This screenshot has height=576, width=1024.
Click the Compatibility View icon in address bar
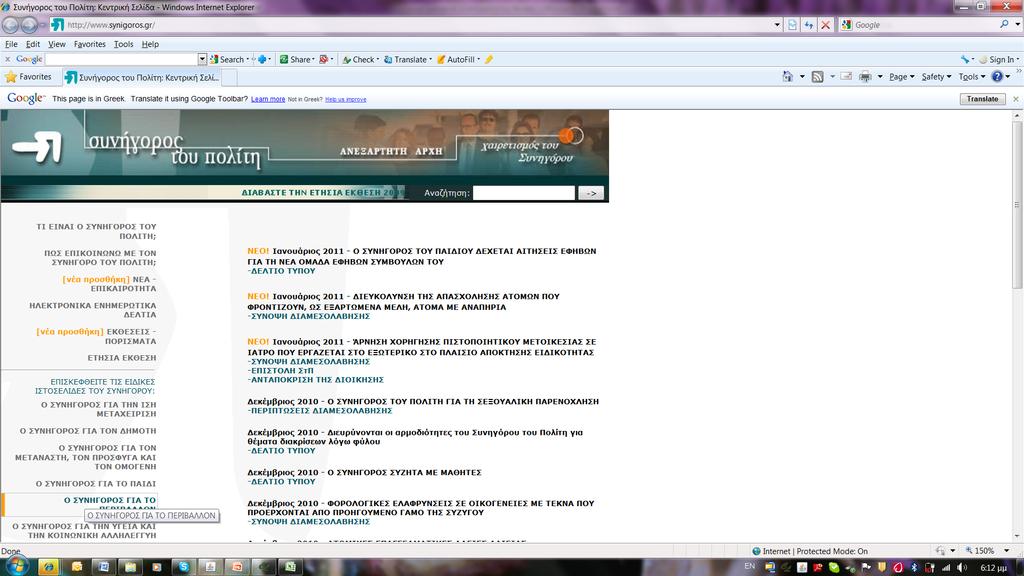(792, 25)
